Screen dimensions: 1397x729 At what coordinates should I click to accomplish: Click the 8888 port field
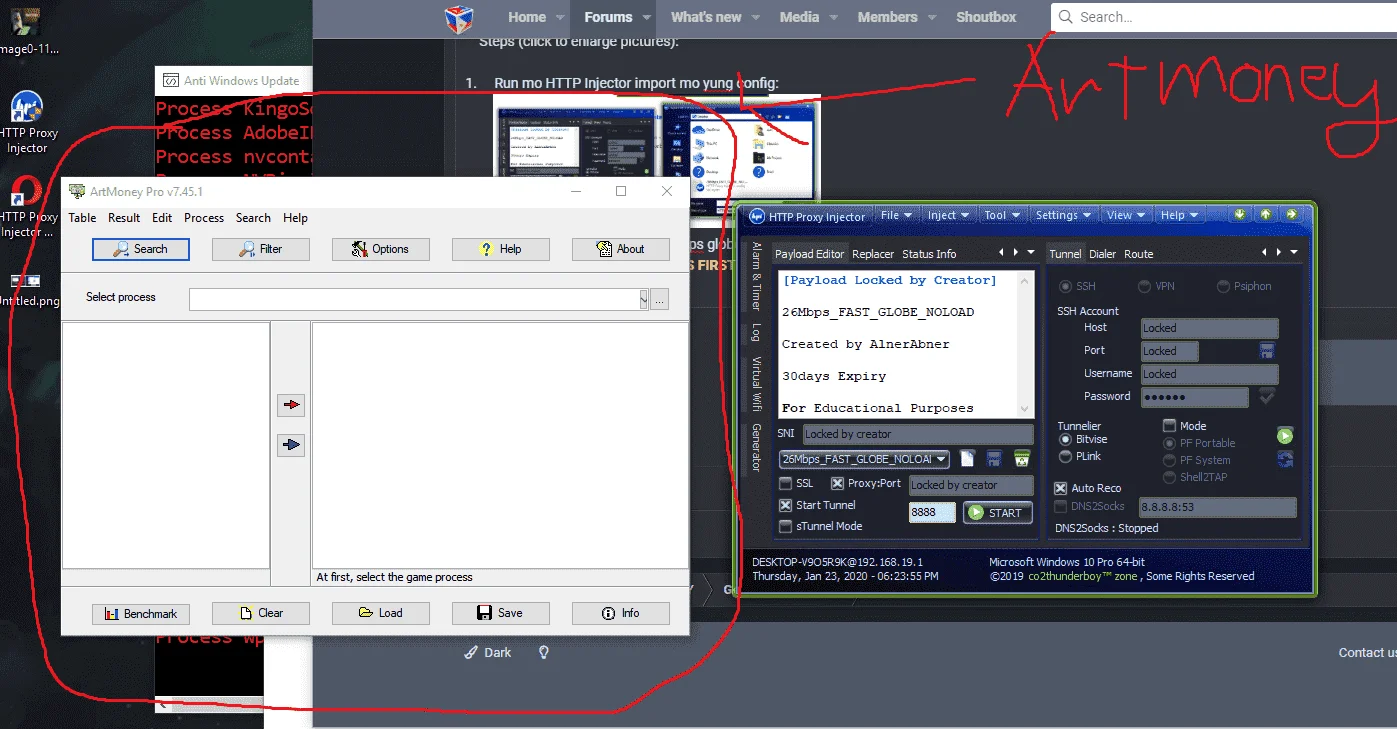(x=932, y=512)
